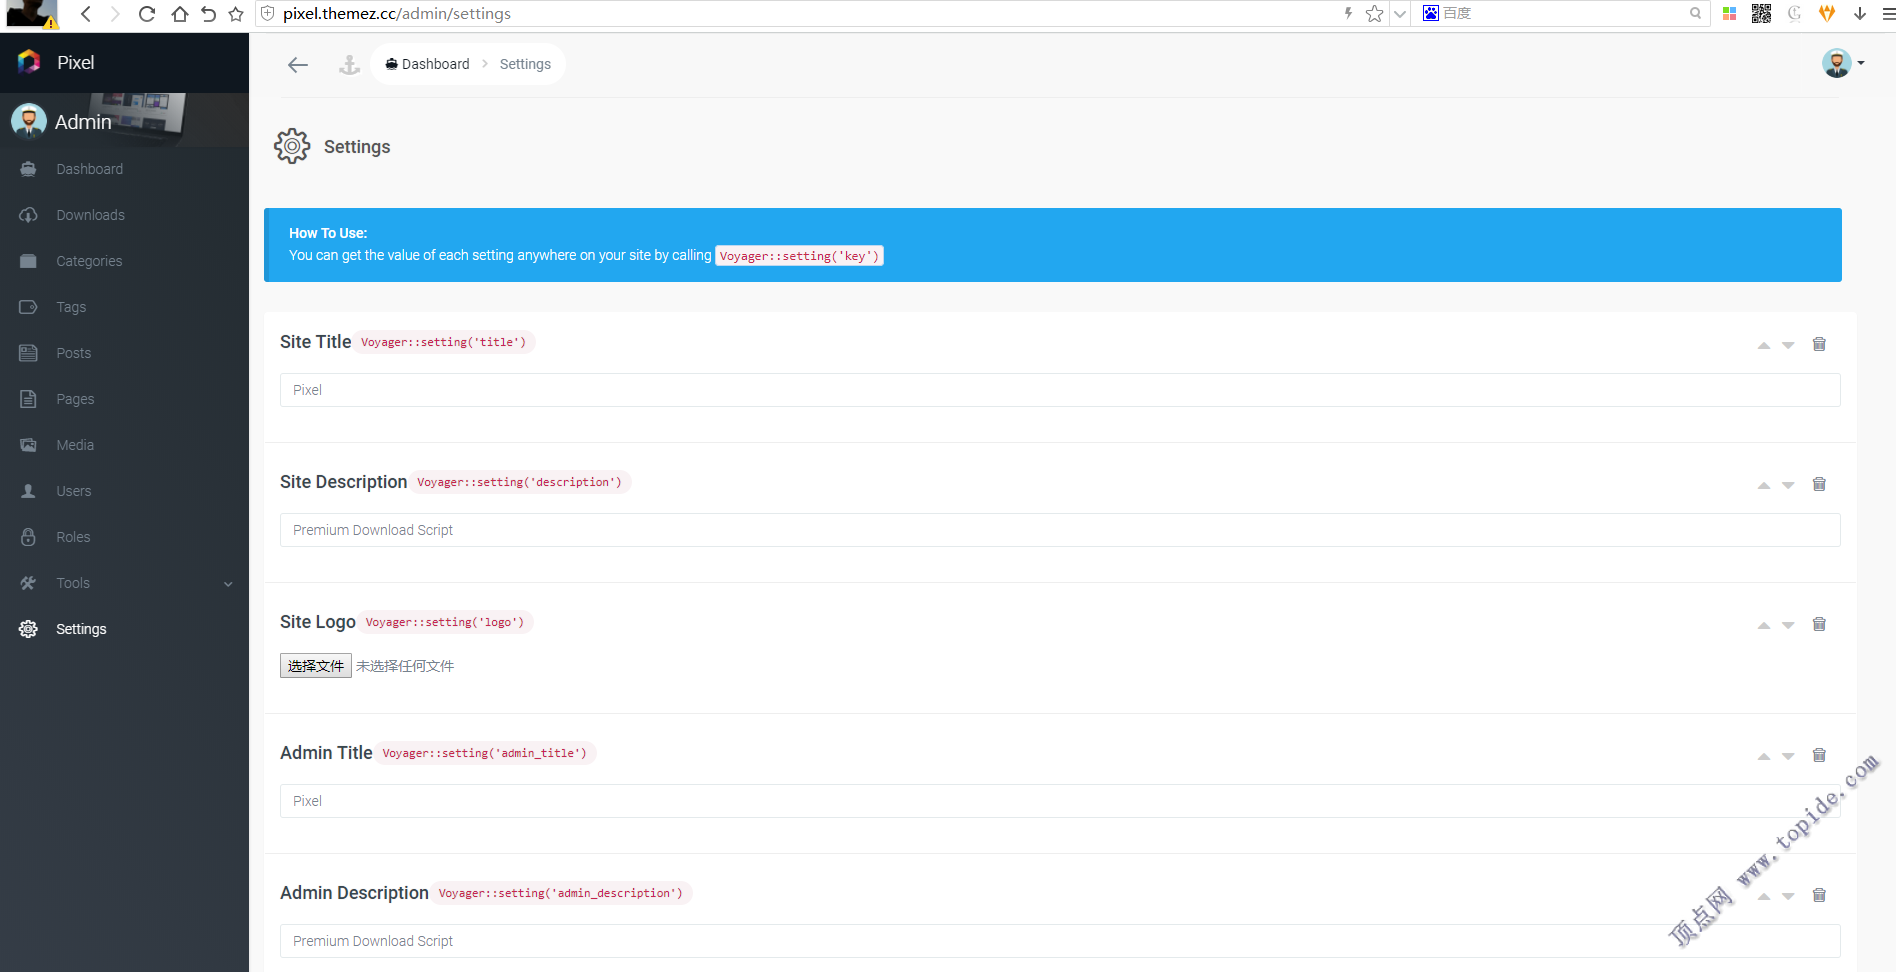Click the Dashboard breadcrumb link
This screenshot has height=972, width=1896.
[427, 64]
